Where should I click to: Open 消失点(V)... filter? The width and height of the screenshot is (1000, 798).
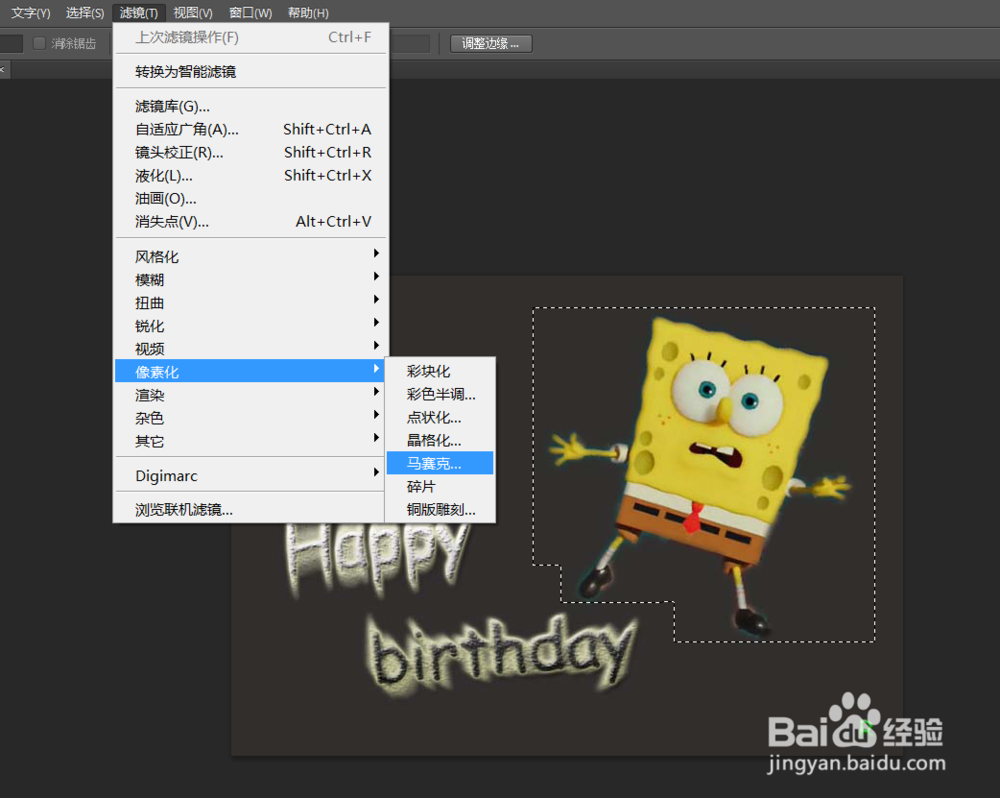pos(251,221)
